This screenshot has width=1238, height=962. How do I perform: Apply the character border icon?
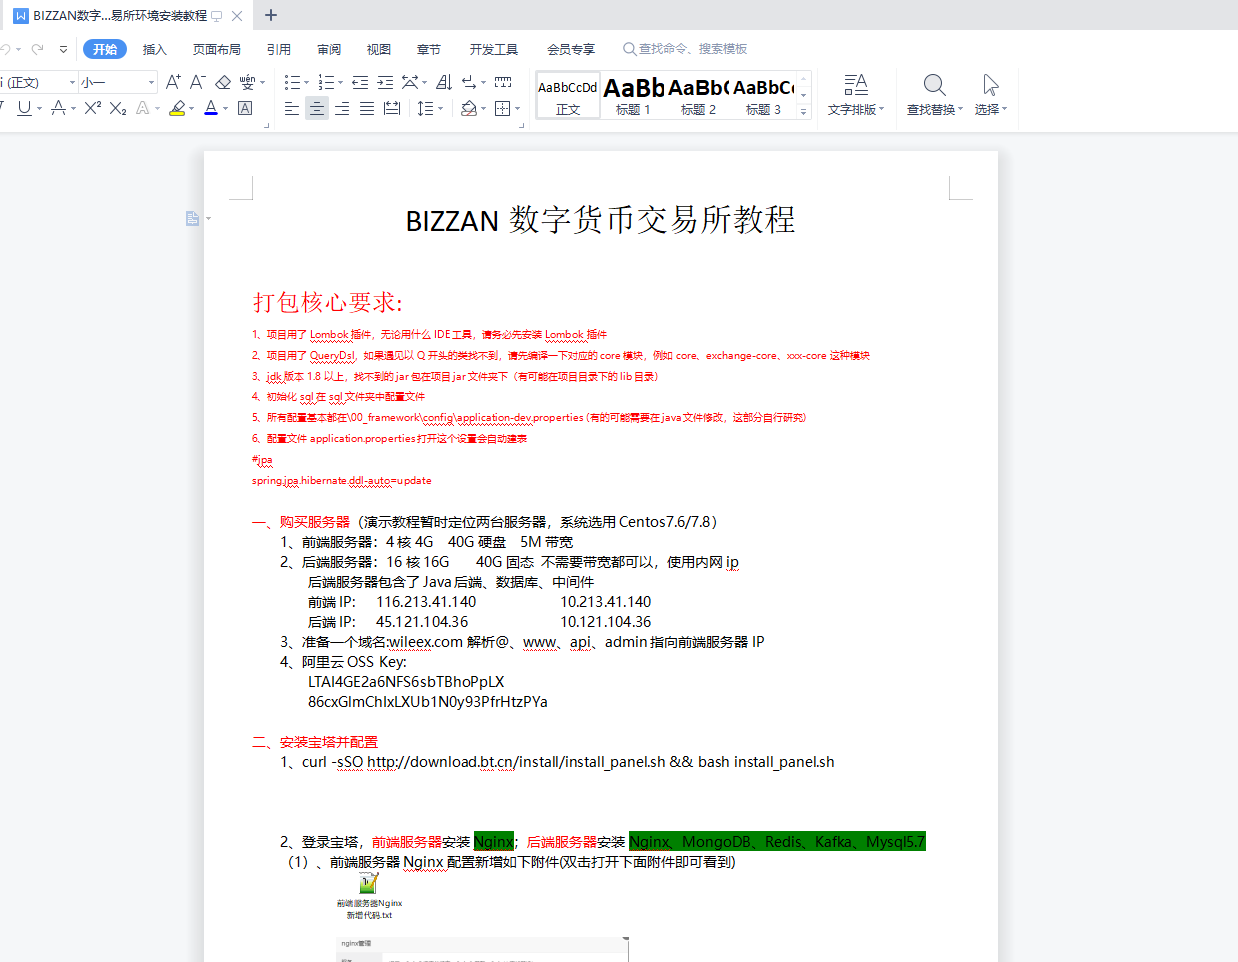[x=245, y=108]
